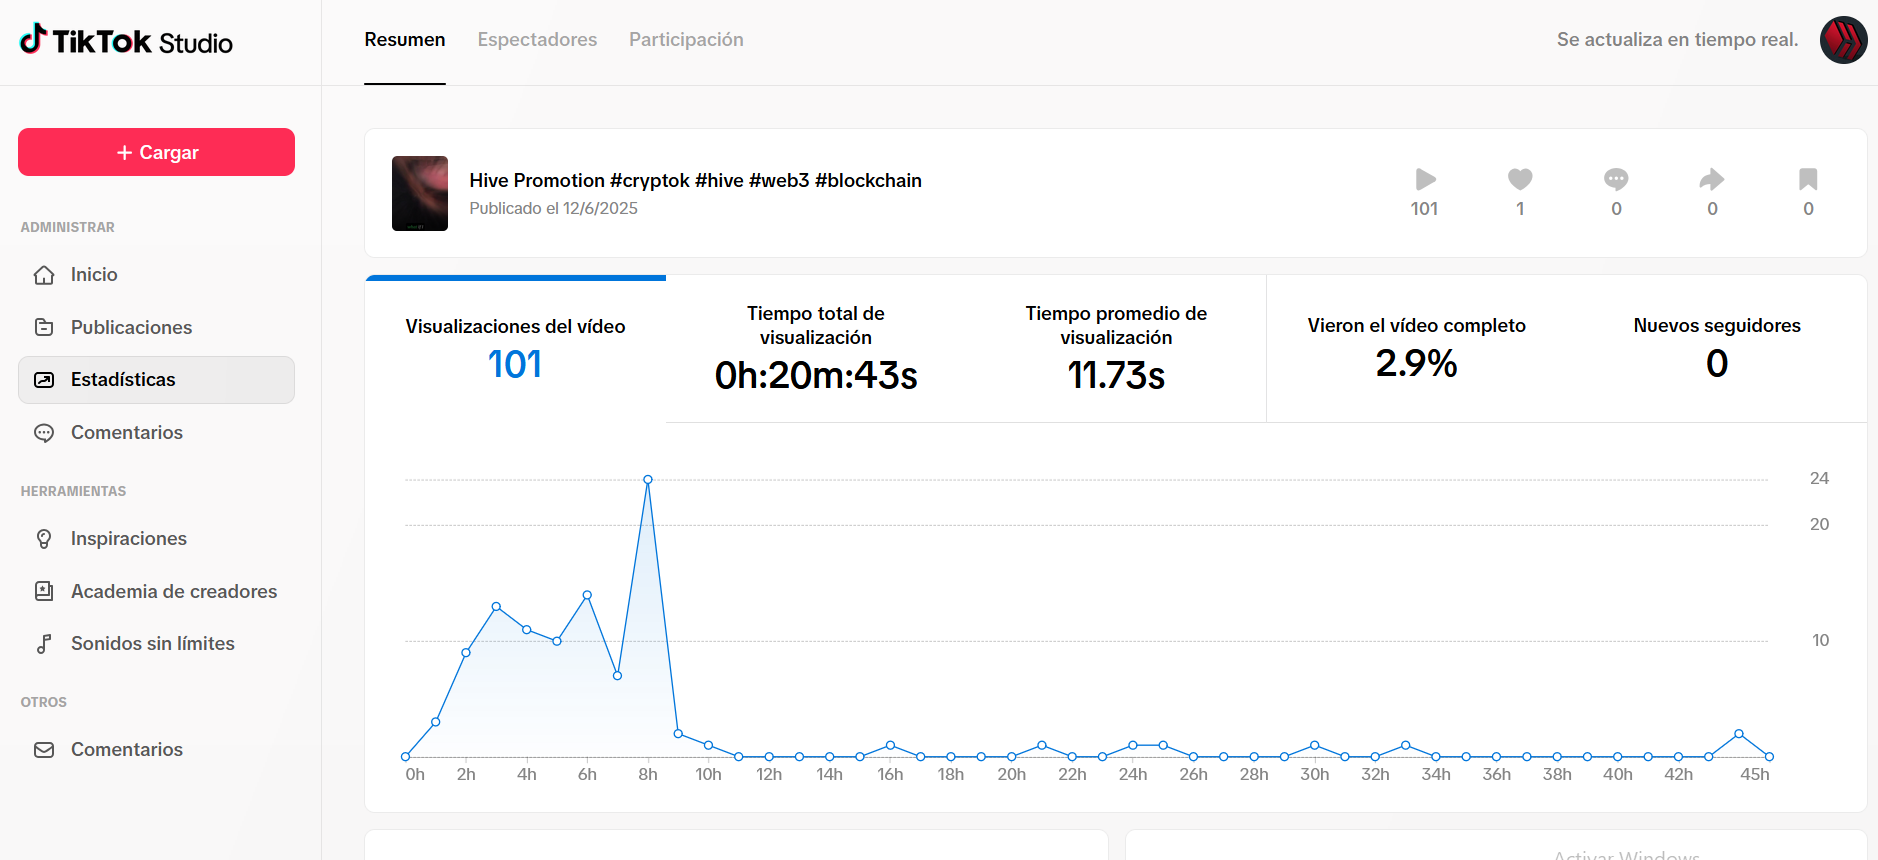Screen dimensions: 1878x860
Task: Click the "Publicado el 12/6/2025" text
Action: pyautogui.click(x=553, y=208)
